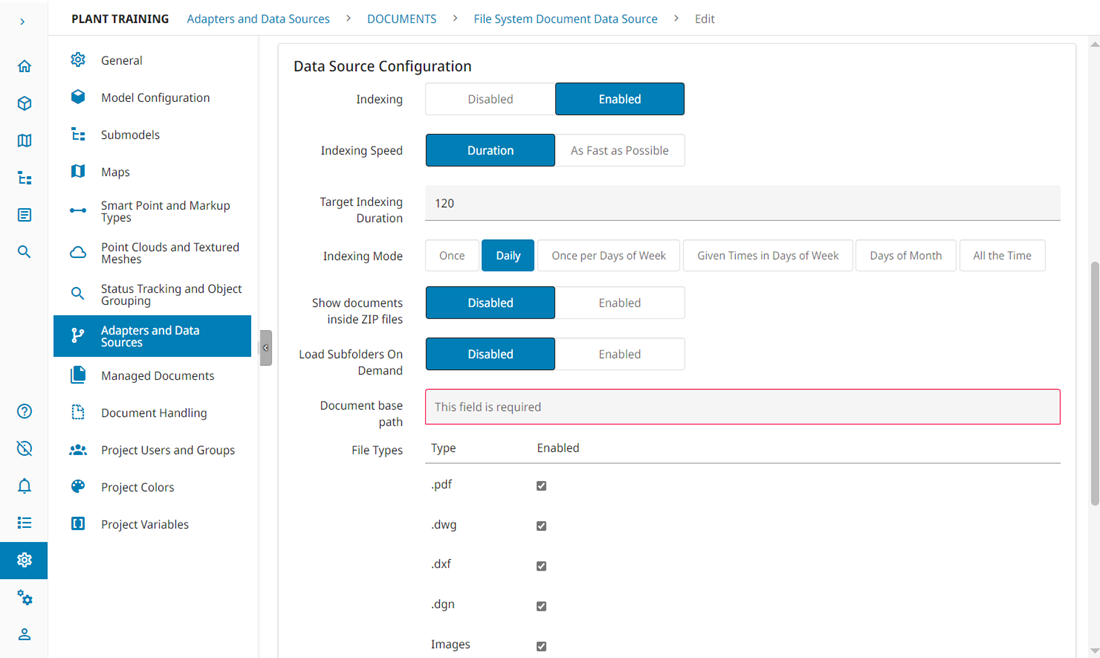Screen dimensions: 1100x658
Task: Open the 3D cube model icon
Action: (x=24, y=103)
